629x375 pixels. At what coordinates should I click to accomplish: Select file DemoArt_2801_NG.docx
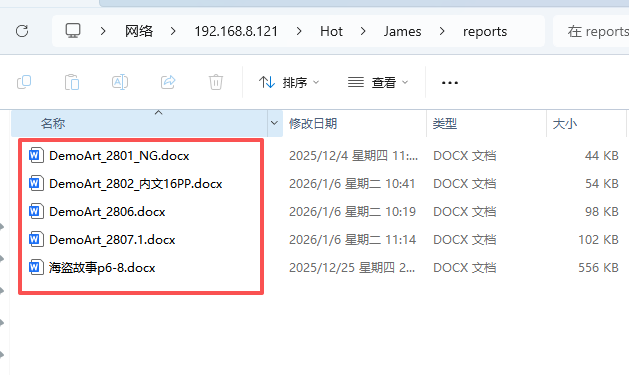point(119,156)
